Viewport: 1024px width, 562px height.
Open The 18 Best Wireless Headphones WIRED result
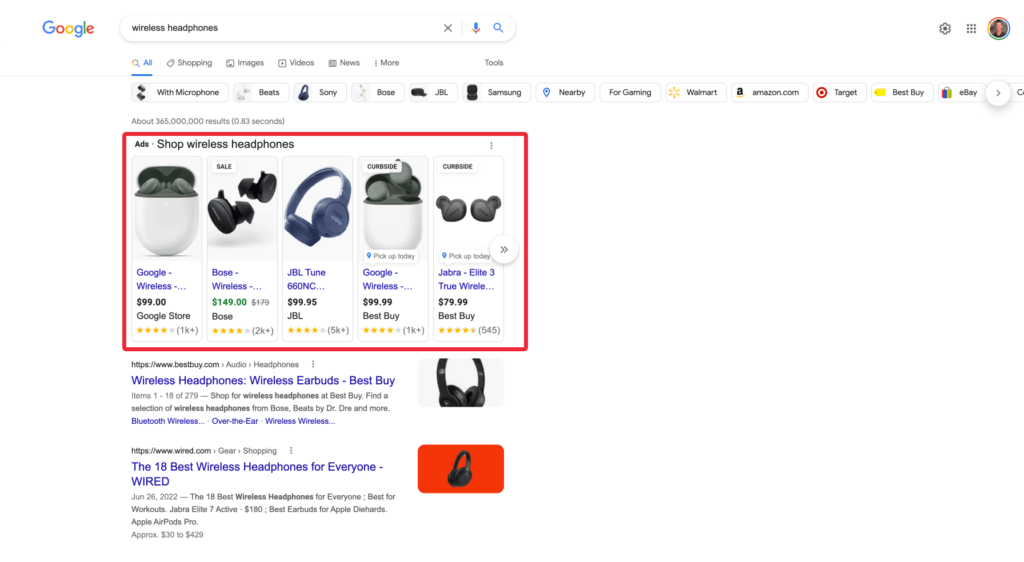(257, 474)
